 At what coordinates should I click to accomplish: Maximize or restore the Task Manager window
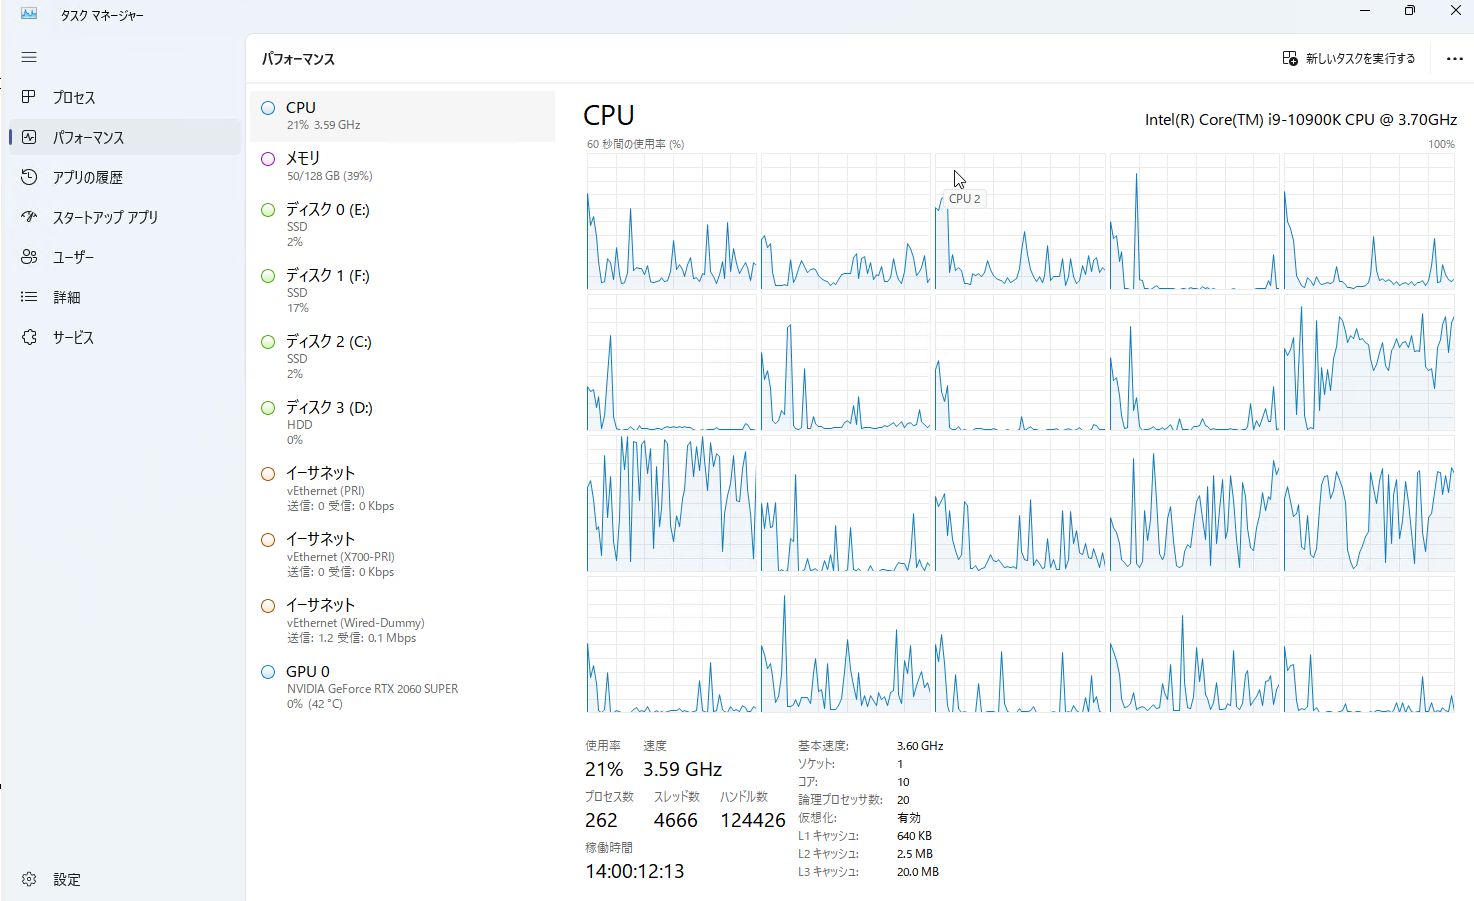[1410, 10]
